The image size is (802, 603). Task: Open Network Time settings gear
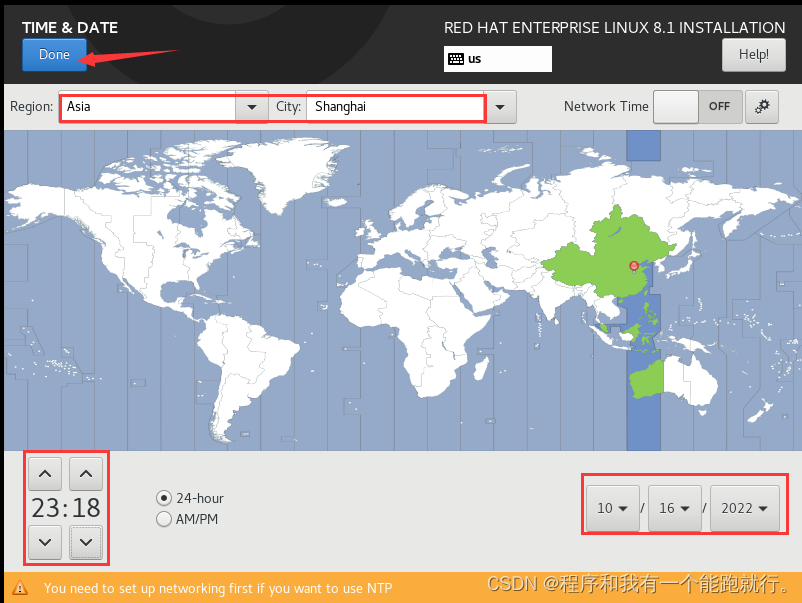click(x=762, y=107)
